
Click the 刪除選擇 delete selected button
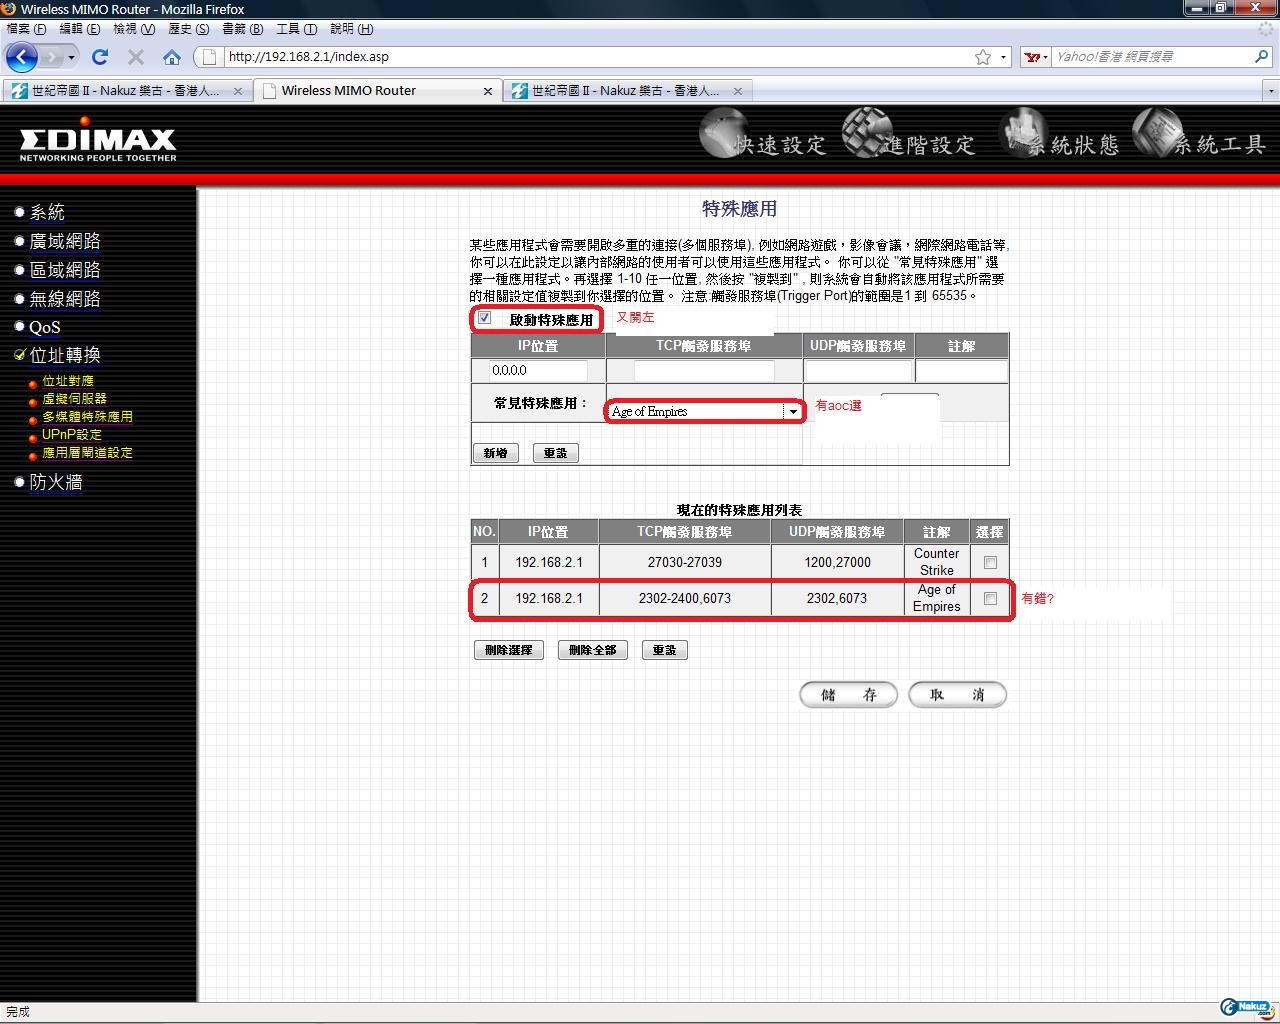tap(508, 650)
